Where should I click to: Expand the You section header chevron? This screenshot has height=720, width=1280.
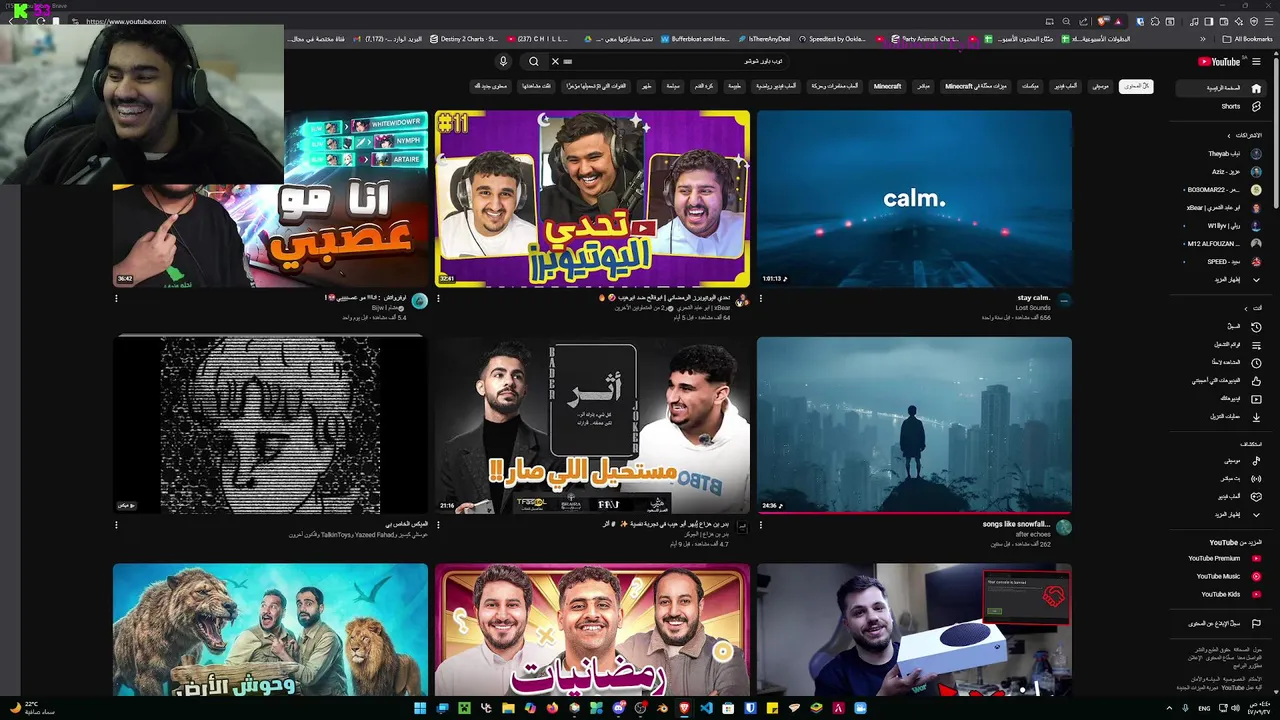point(1245,308)
